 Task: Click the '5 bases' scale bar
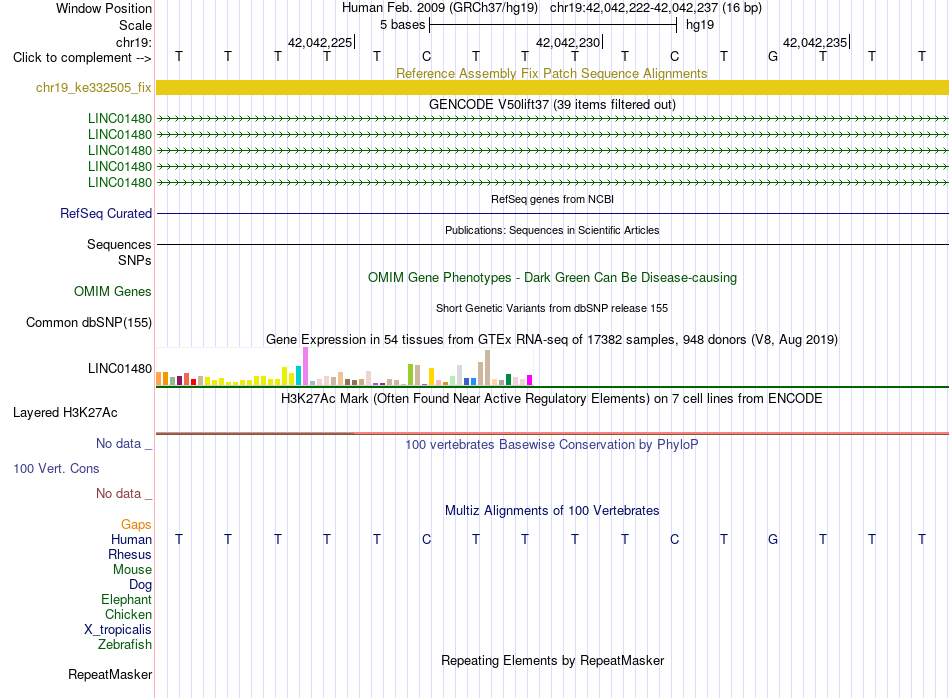coord(553,25)
